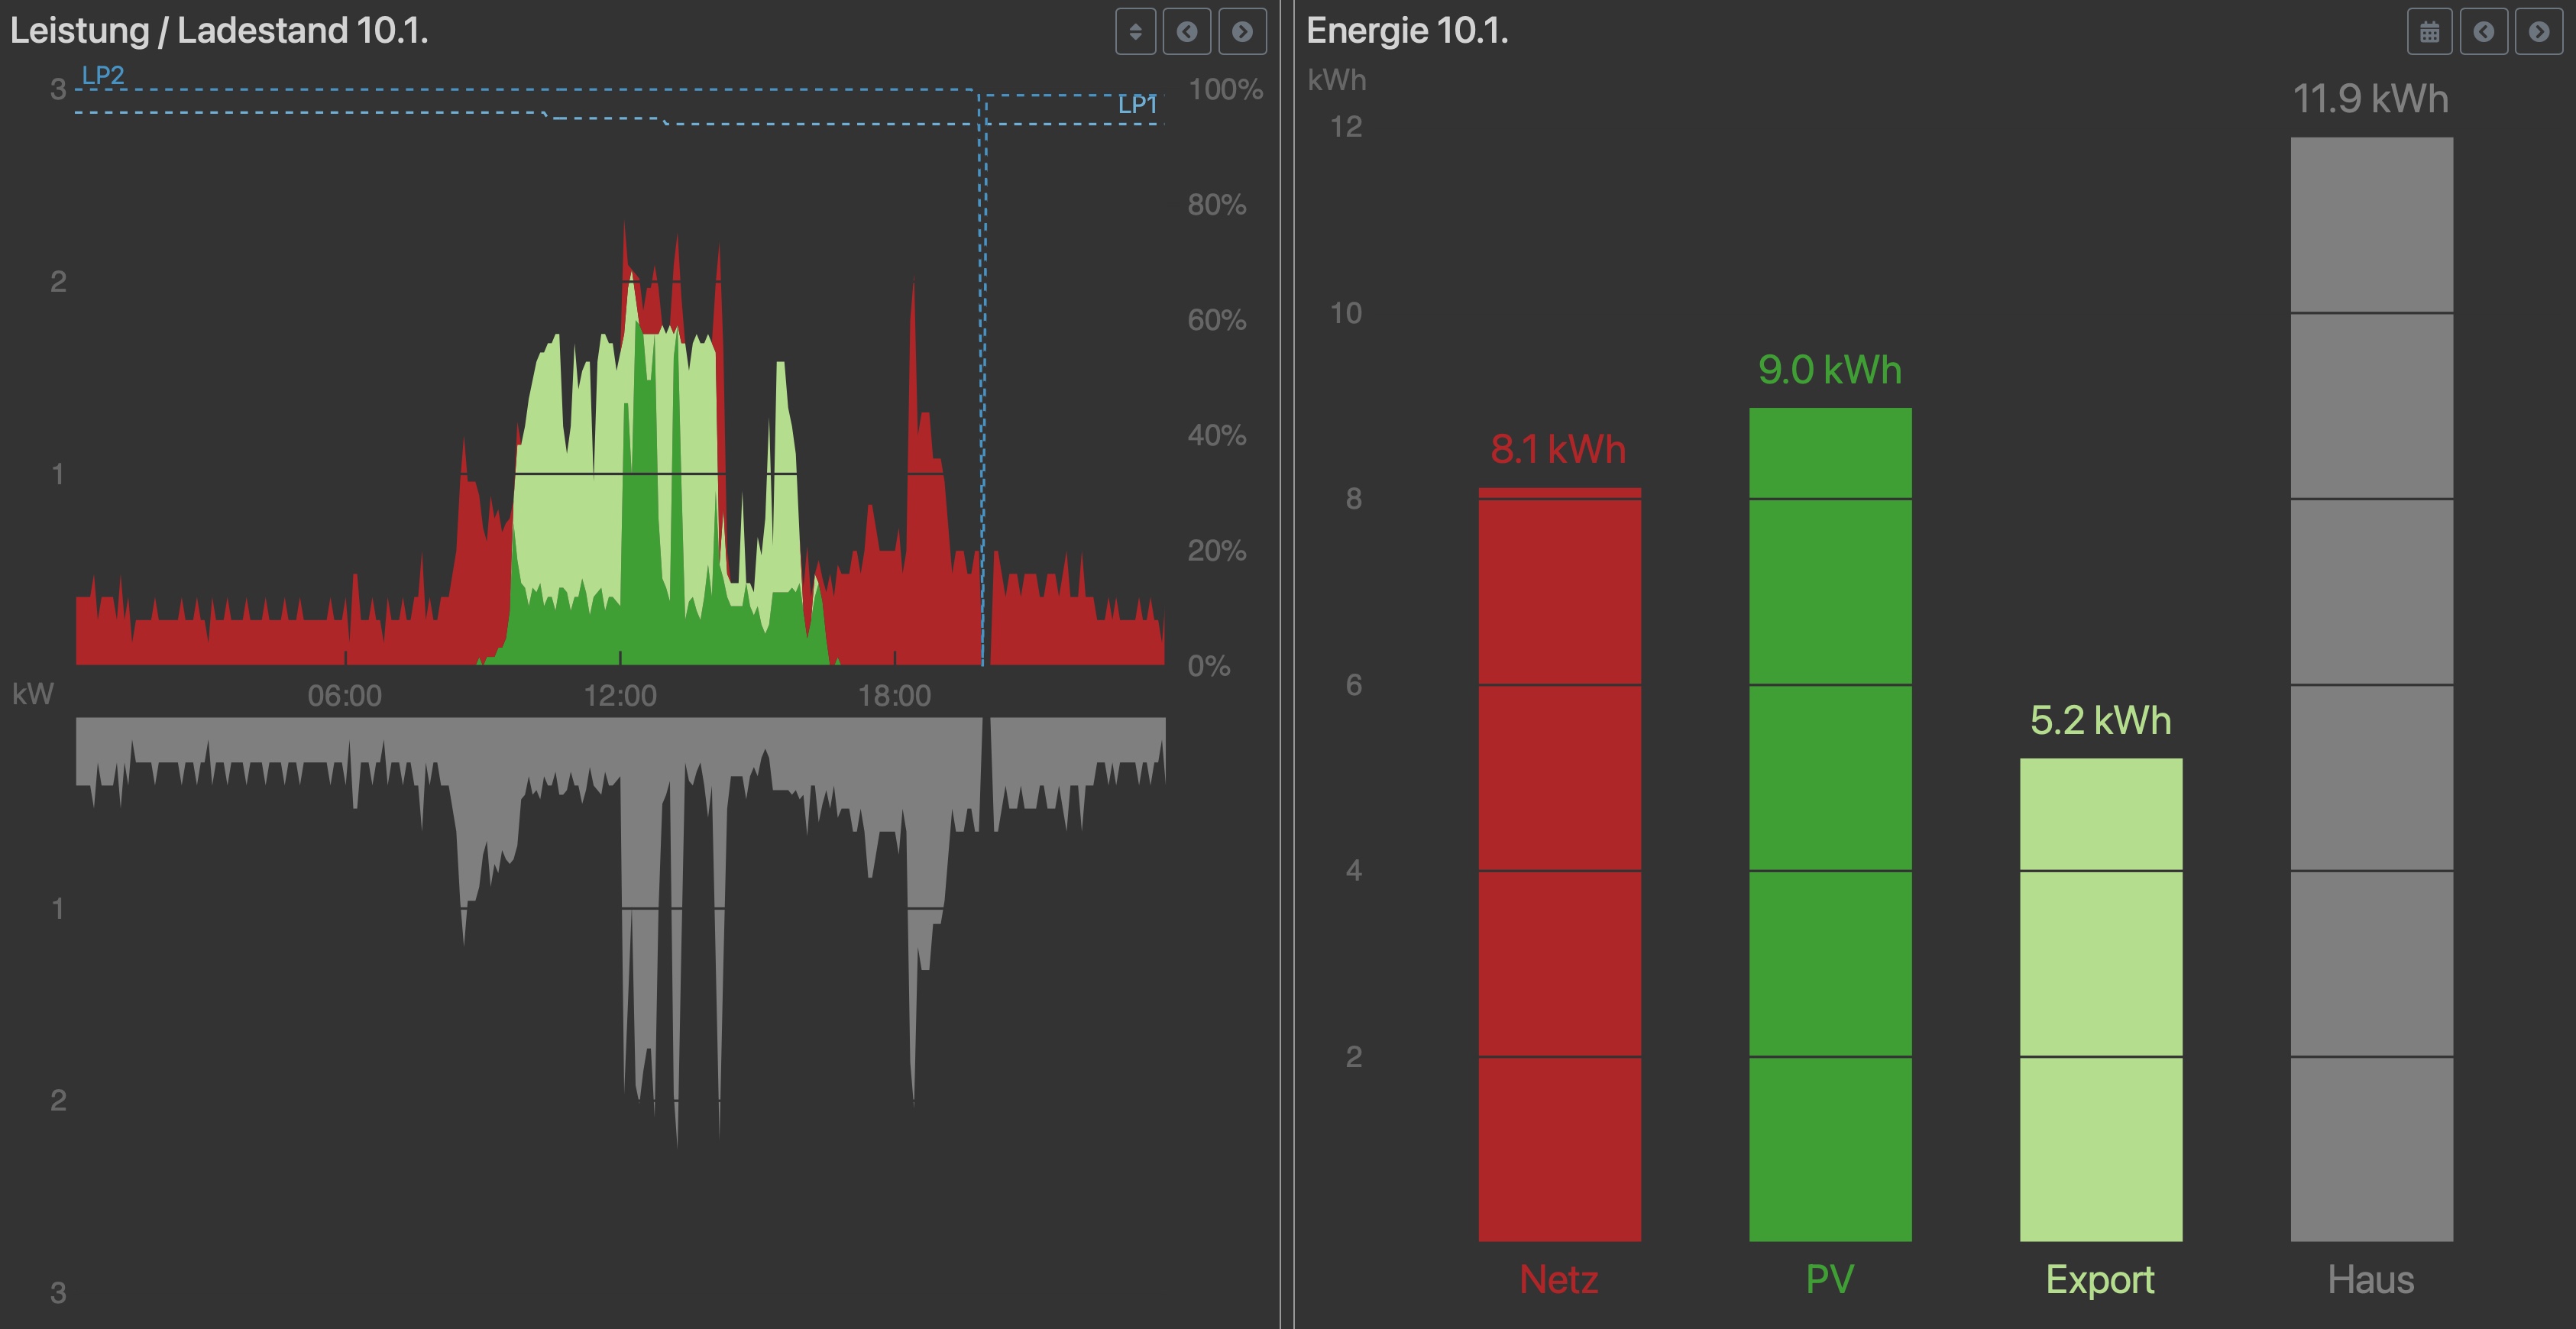This screenshot has width=2576, height=1329.
Task: Click the sort arrows icon in Leistung panel
Action: tap(1135, 32)
